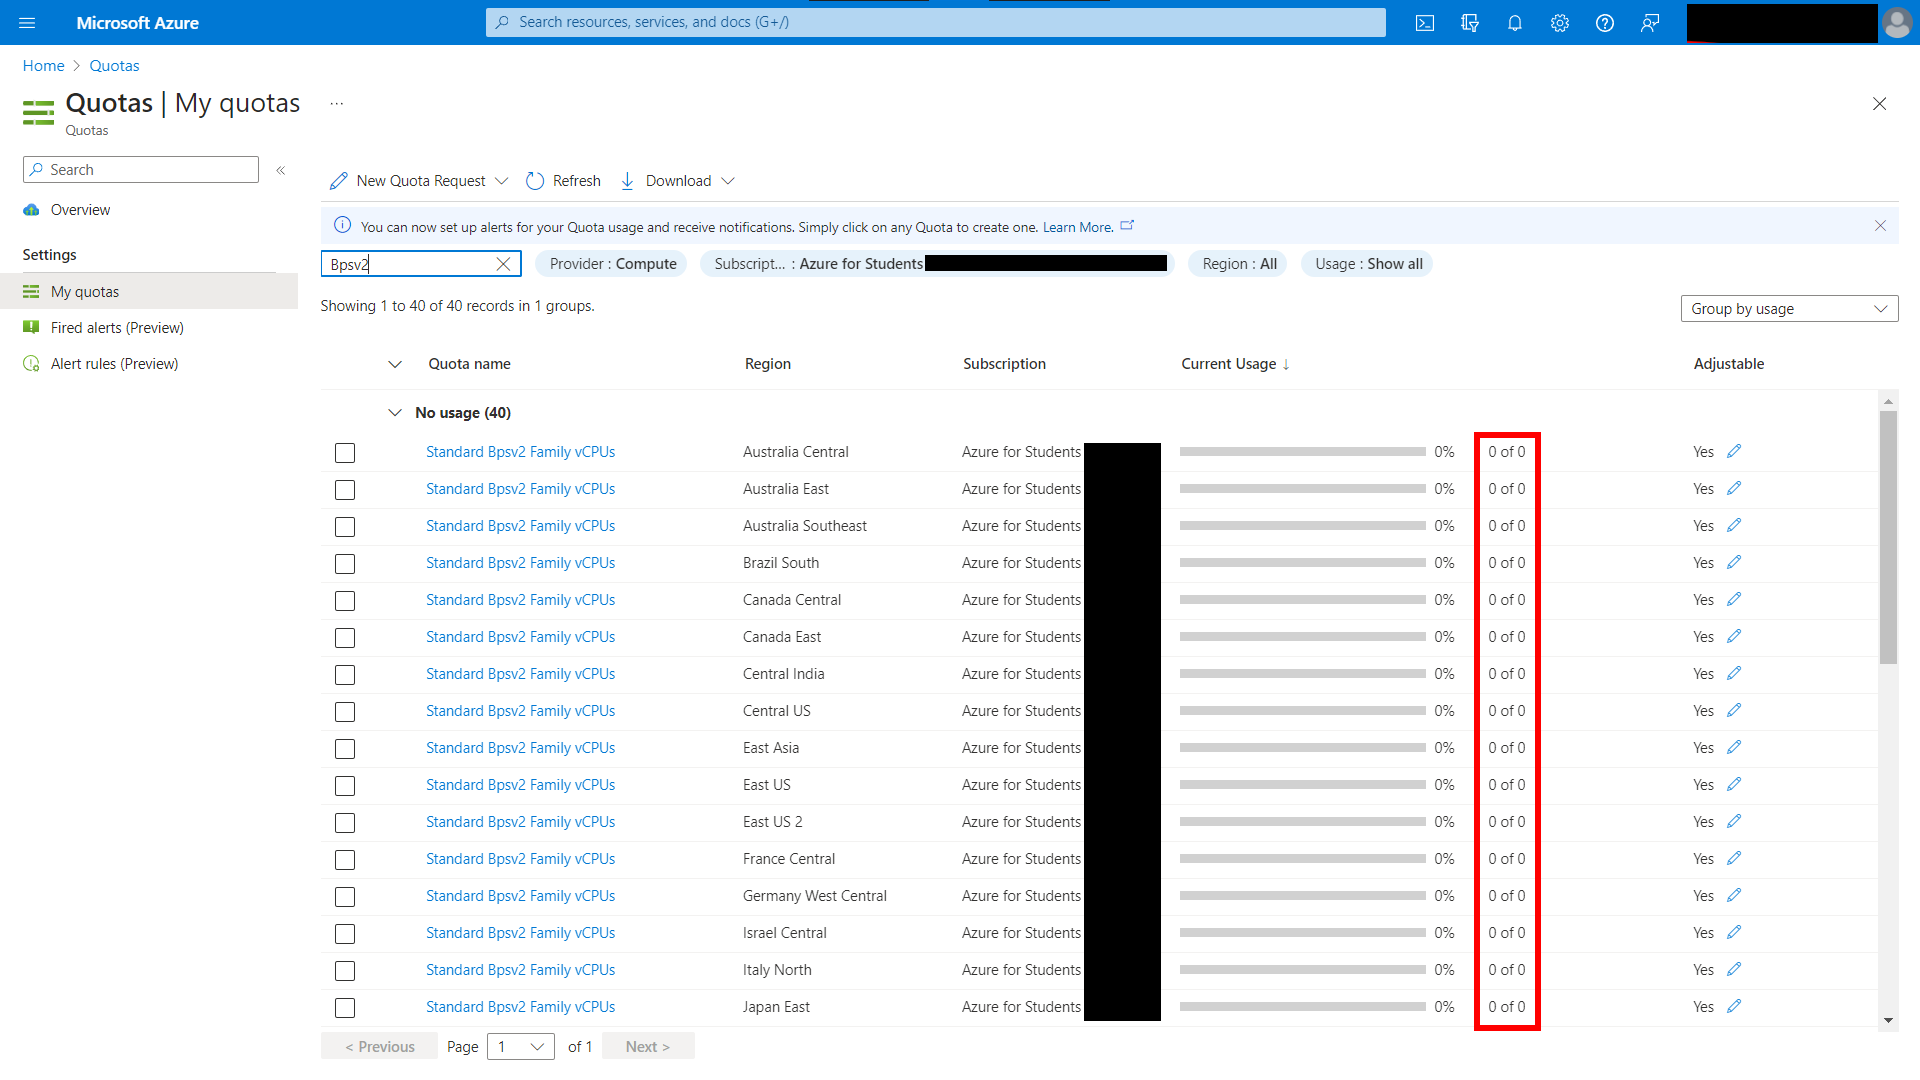Open the Subscription : Azure for Students filter
The width and height of the screenshot is (1920, 1080).
(937, 264)
